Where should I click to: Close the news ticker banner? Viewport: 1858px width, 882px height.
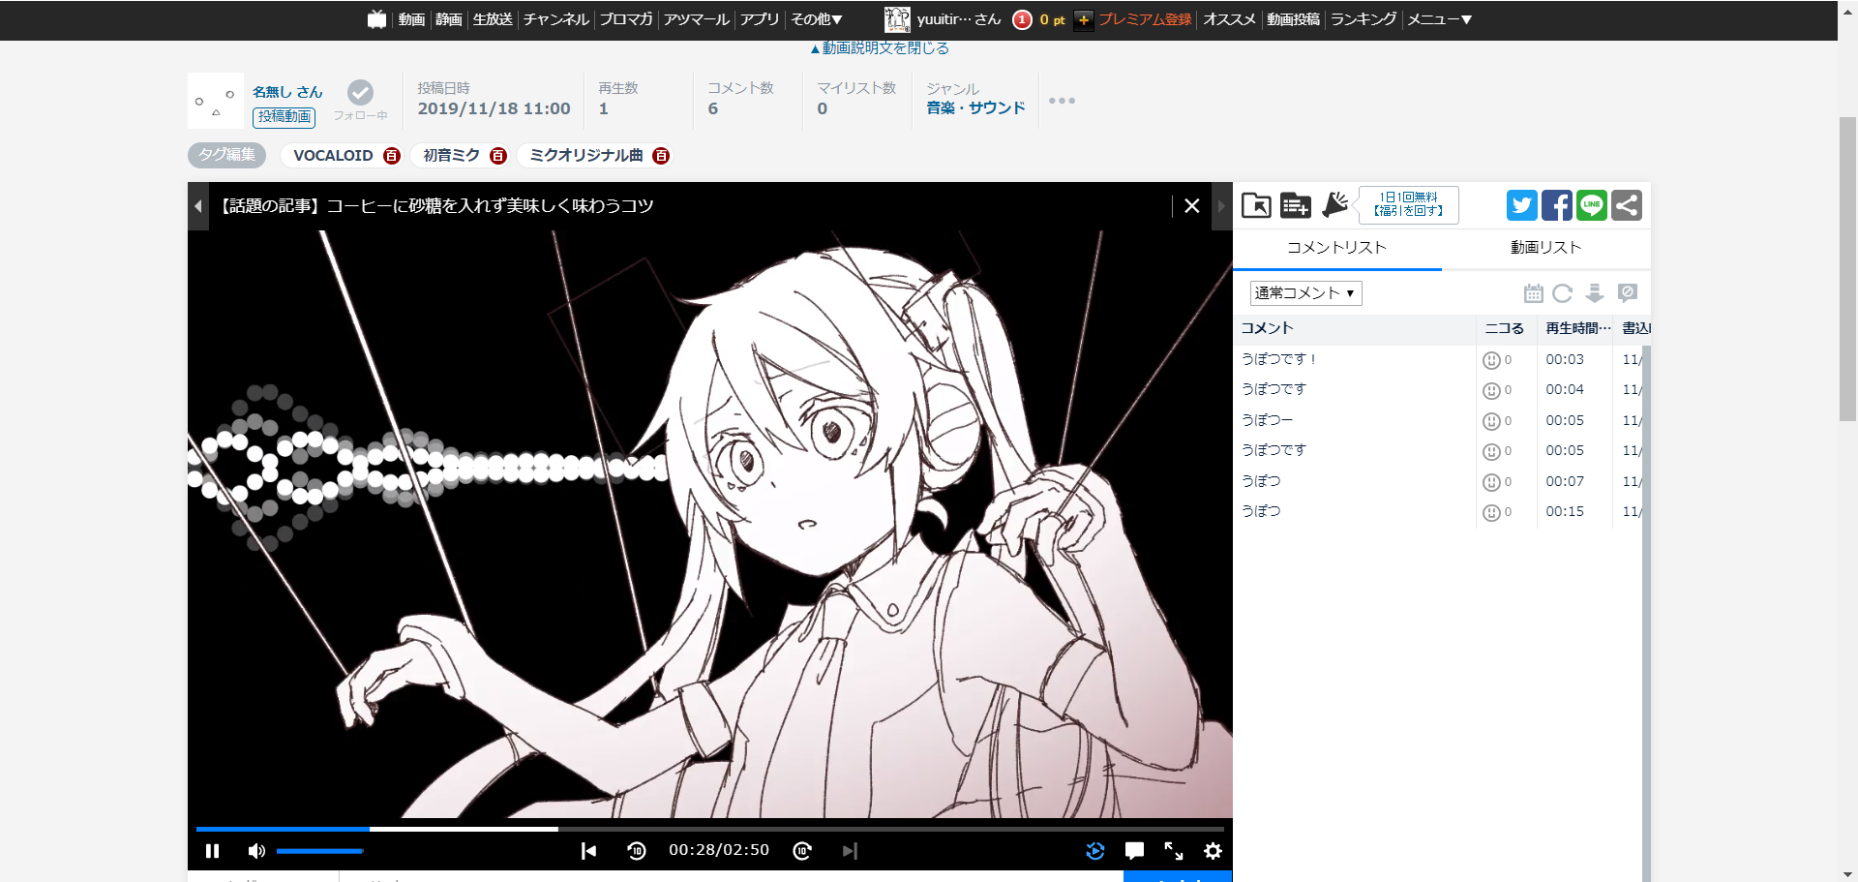coord(1192,206)
